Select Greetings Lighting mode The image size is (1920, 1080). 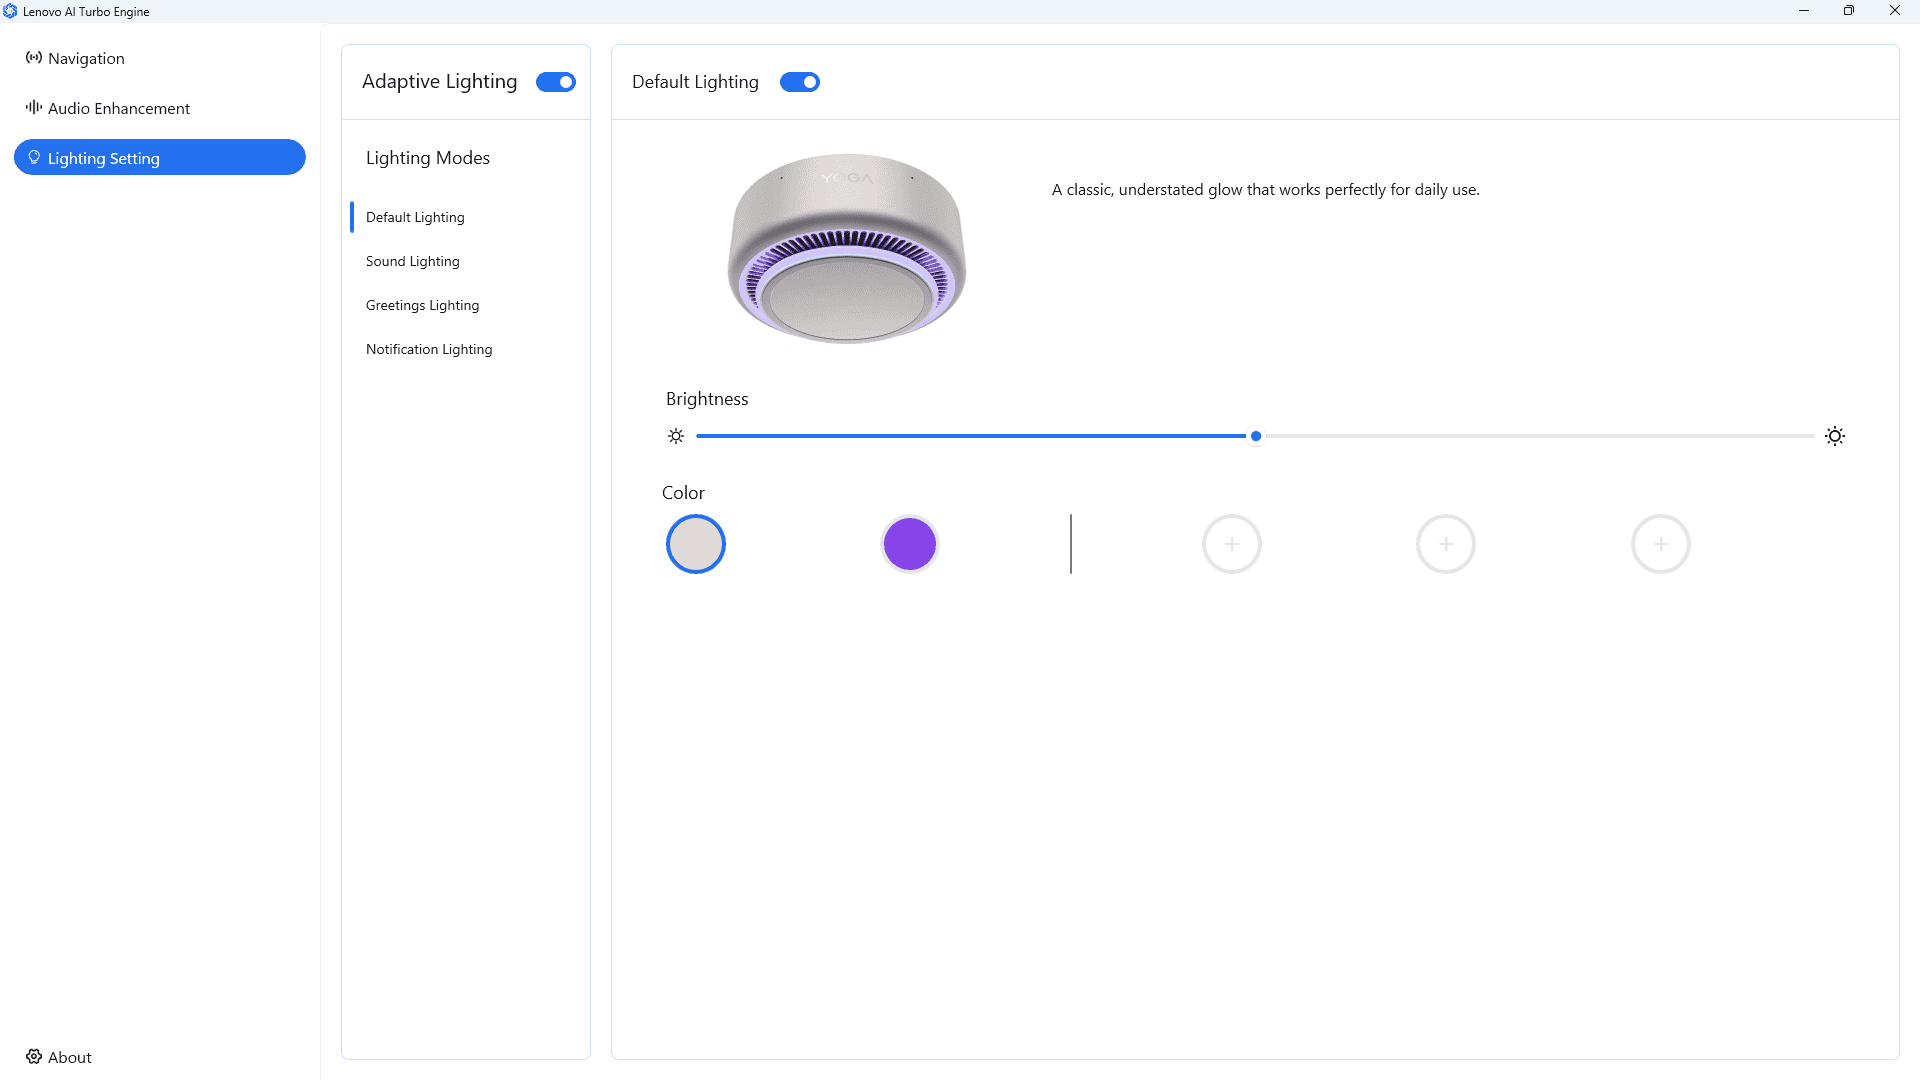tap(423, 305)
